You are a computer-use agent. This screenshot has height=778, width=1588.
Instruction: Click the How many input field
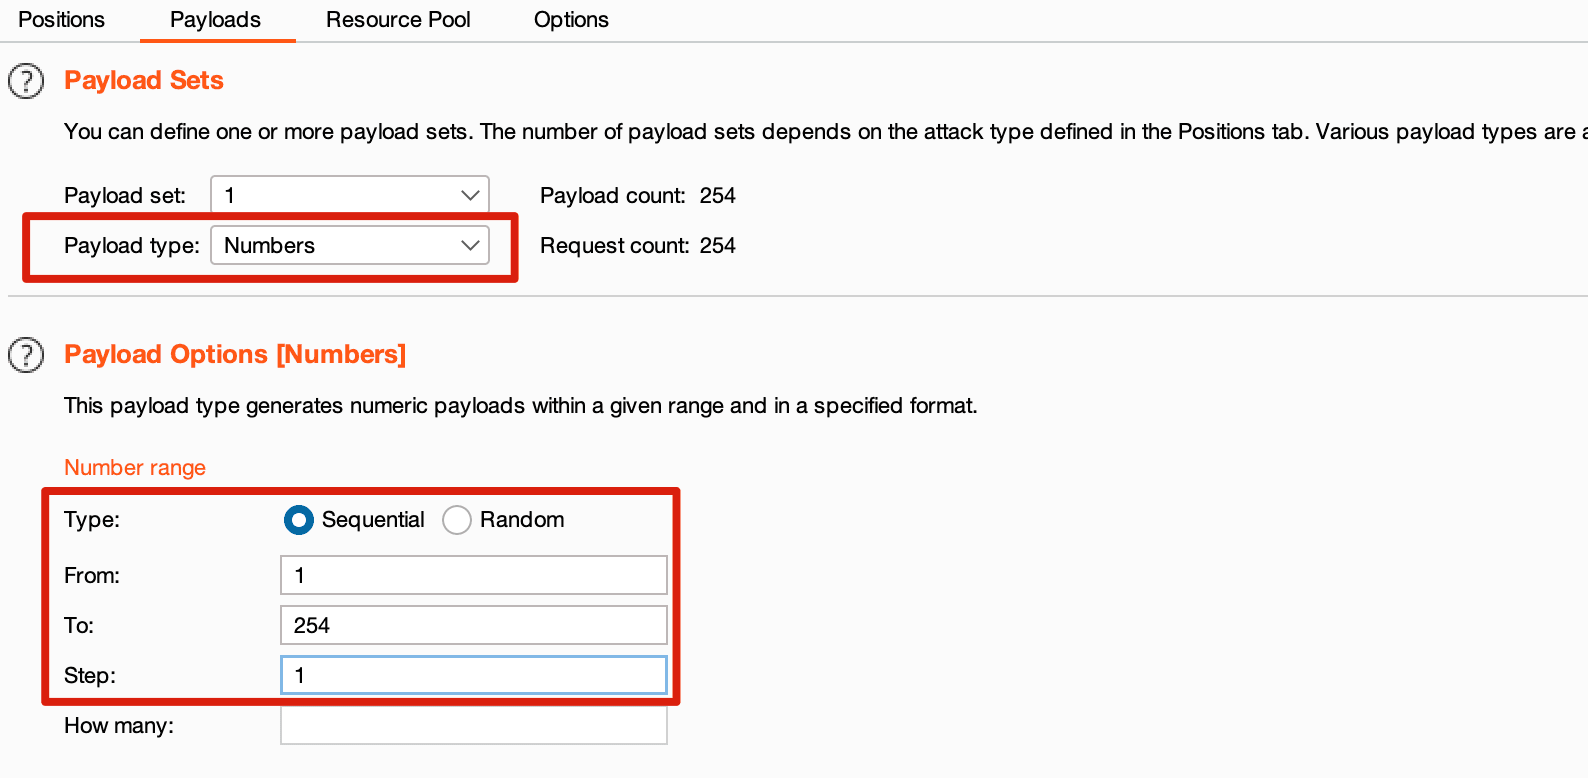pos(473,725)
